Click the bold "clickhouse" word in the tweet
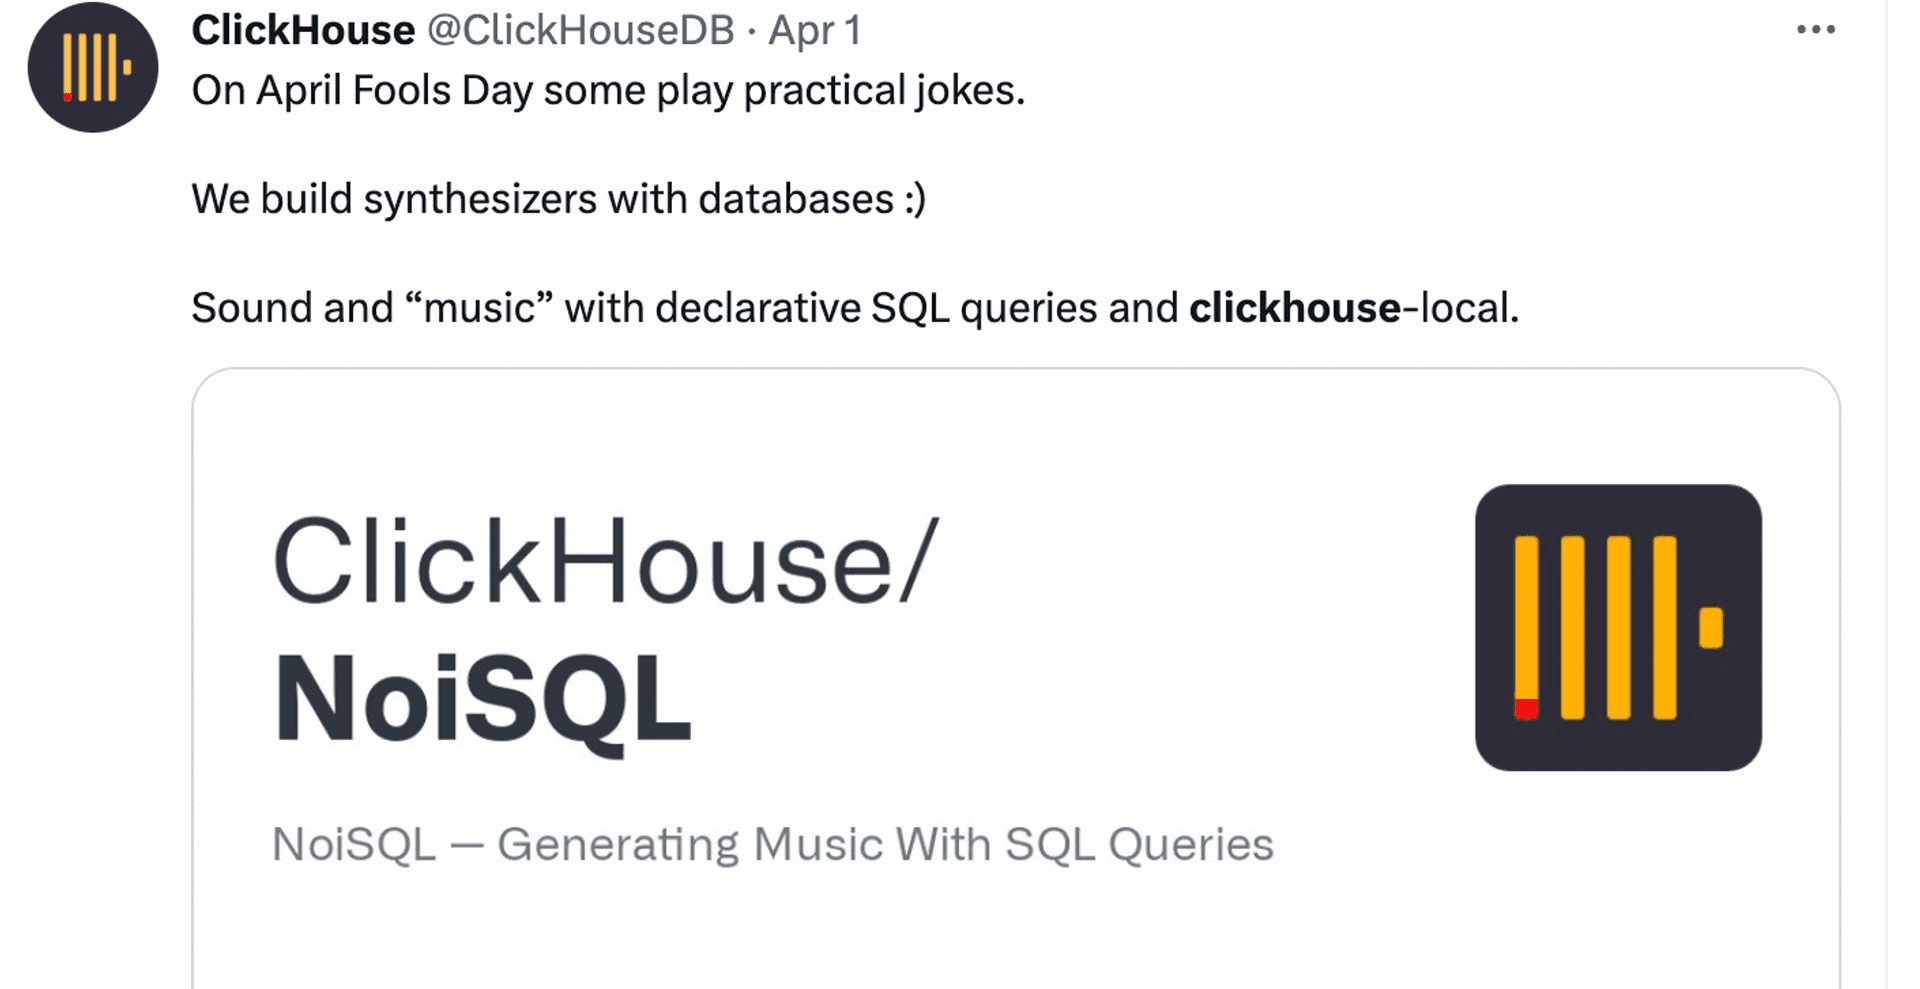The image size is (1920, 989). point(1294,308)
